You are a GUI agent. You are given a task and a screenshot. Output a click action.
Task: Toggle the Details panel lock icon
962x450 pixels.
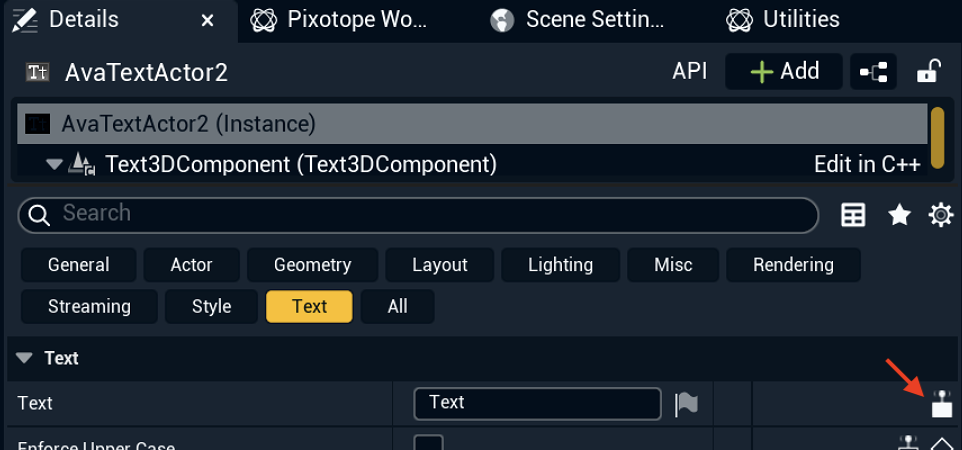click(x=929, y=72)
